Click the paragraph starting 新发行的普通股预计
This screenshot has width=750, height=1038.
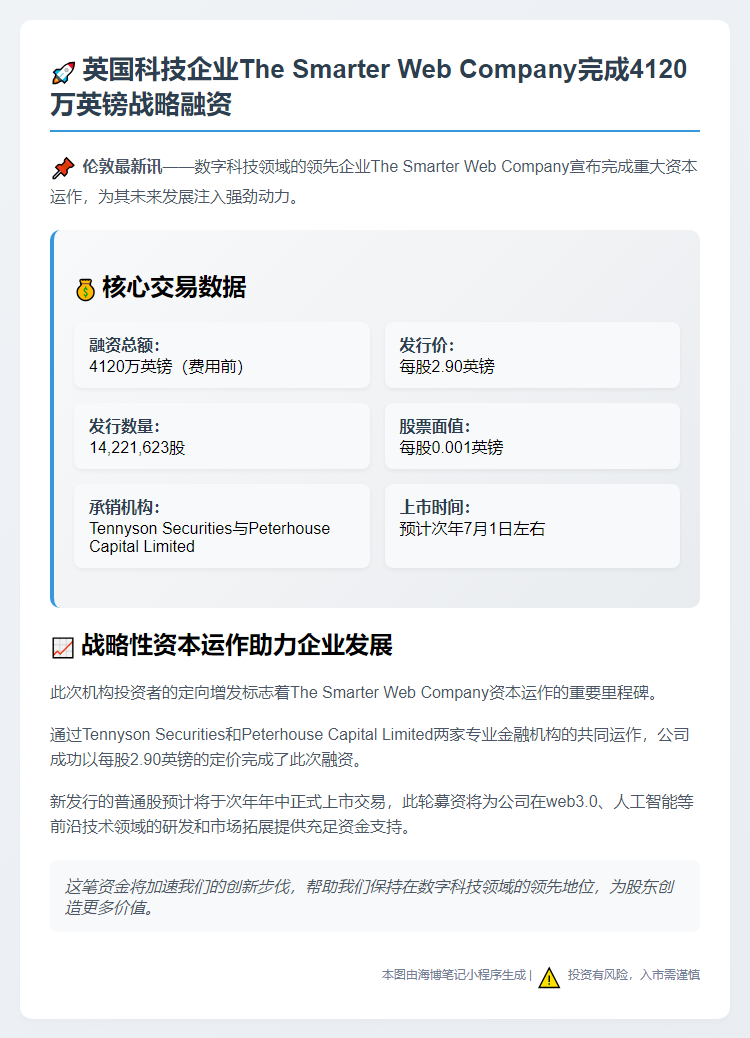pyautogui.click(x=372, y=814)
